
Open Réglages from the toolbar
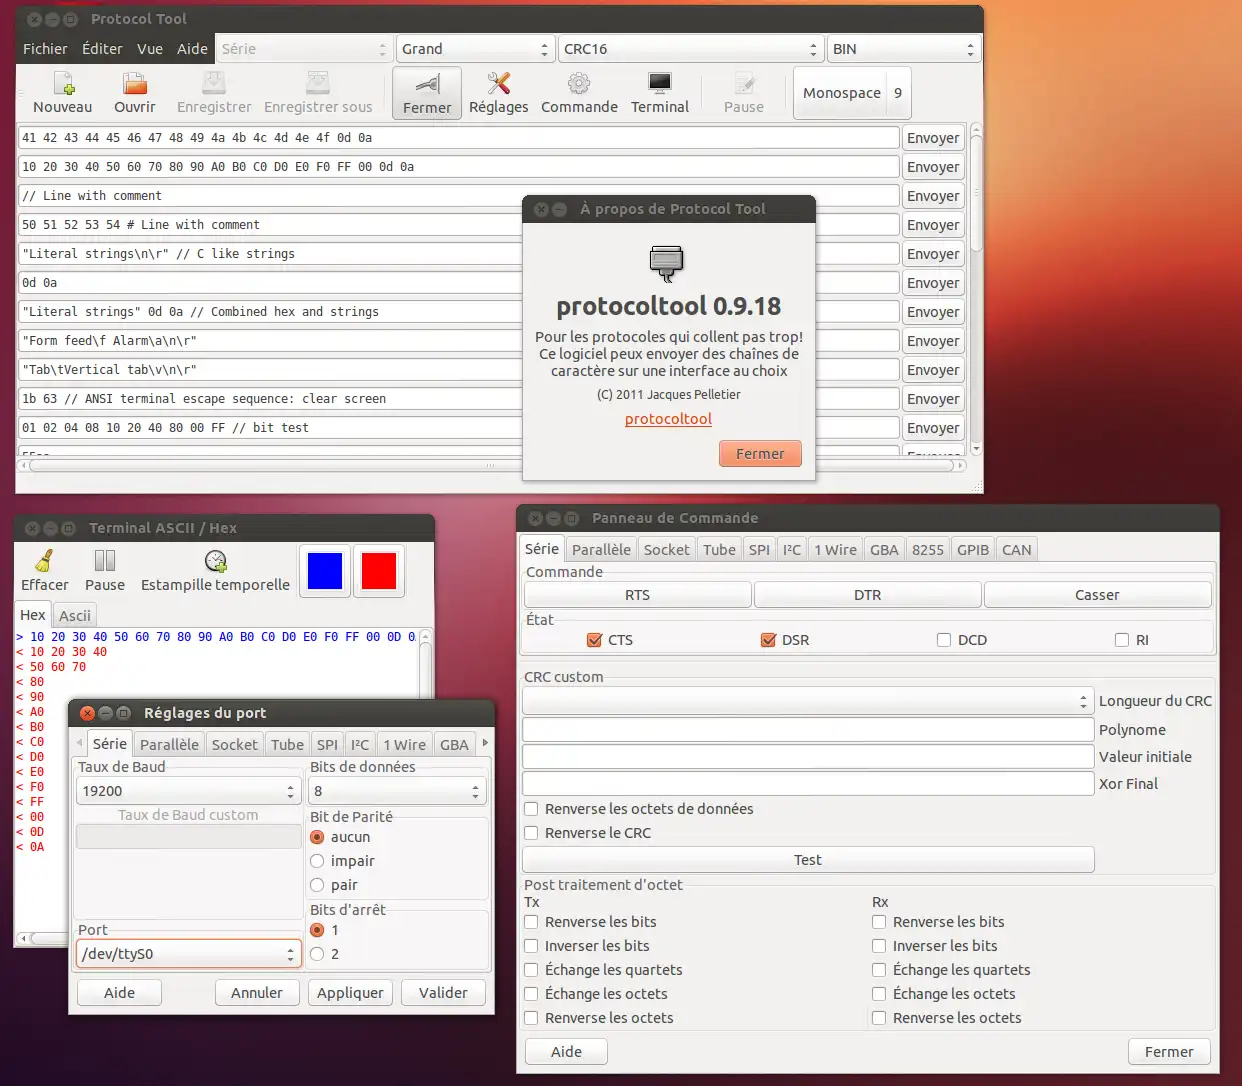click(x=498, y=93)
